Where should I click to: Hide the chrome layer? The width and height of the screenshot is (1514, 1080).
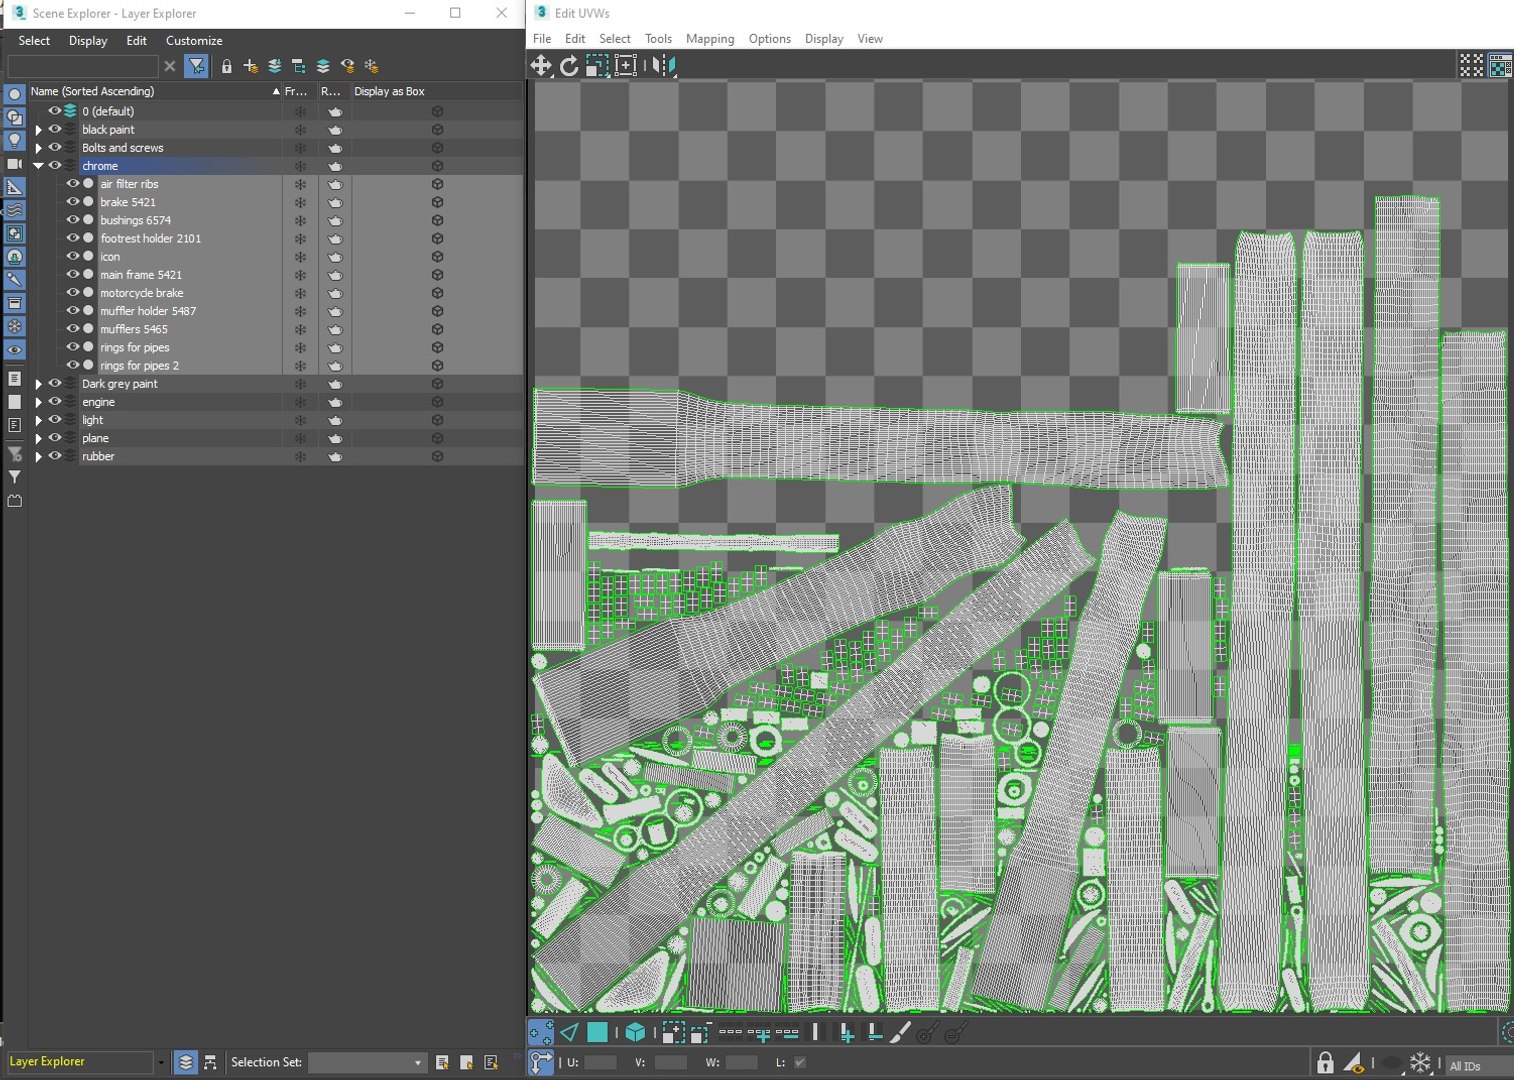coord(55,165)
